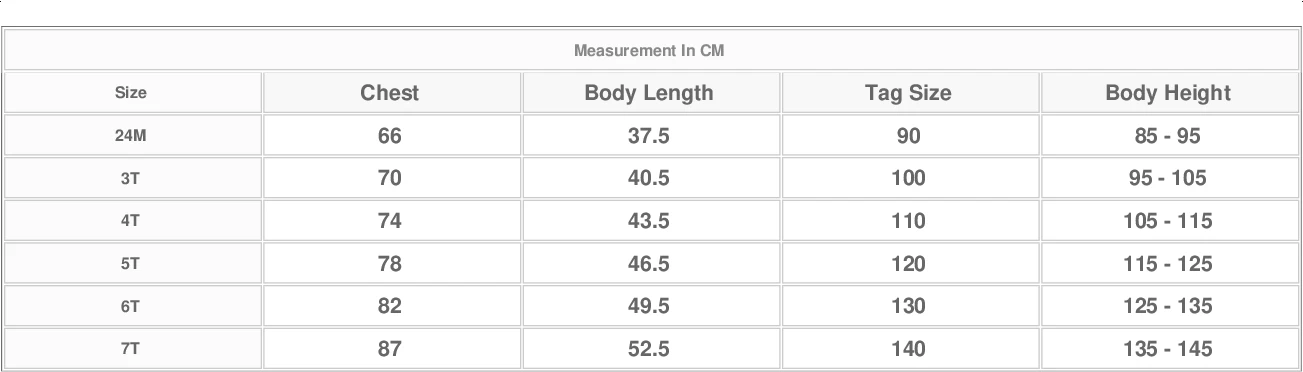This screenshot has width=1303, height=372.
Task: Select the Body Height column header
Action: coord(1168,93)
